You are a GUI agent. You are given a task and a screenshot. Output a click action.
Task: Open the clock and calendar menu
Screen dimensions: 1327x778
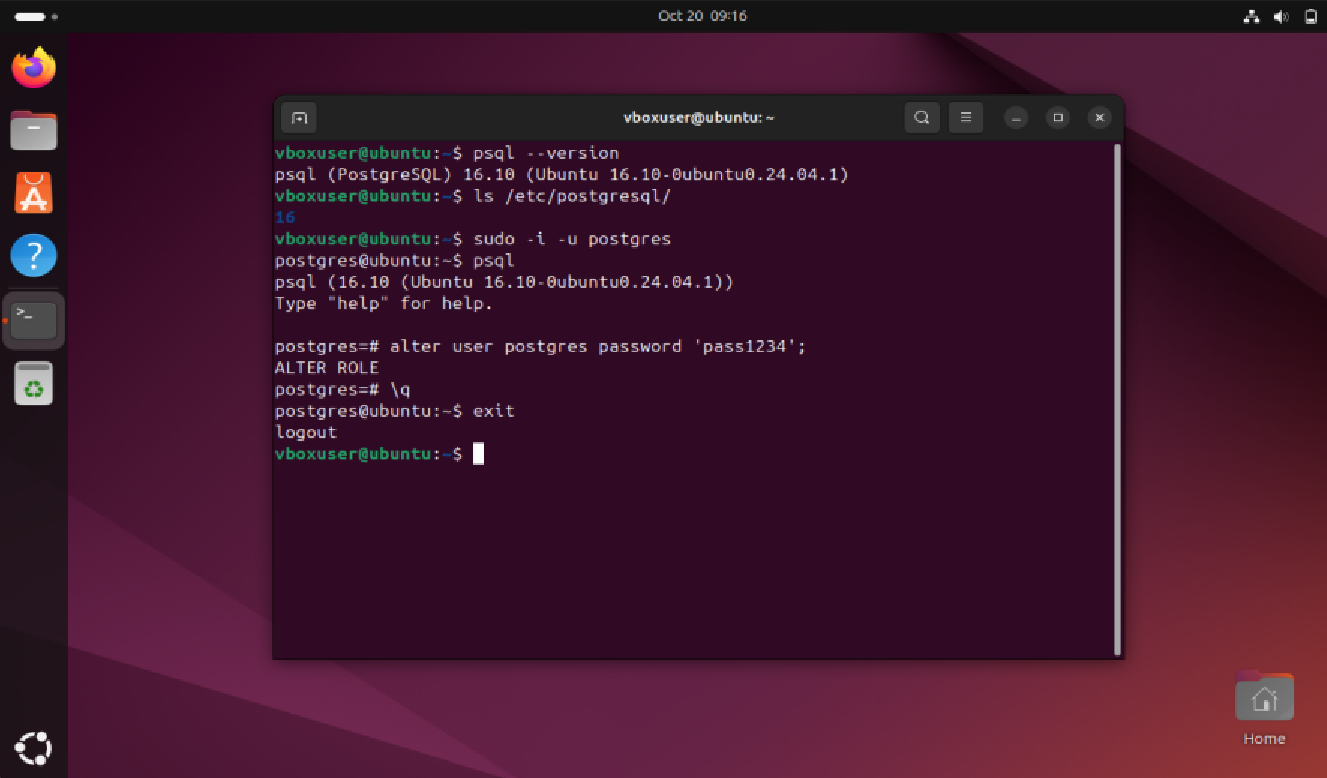pos(702,16)
